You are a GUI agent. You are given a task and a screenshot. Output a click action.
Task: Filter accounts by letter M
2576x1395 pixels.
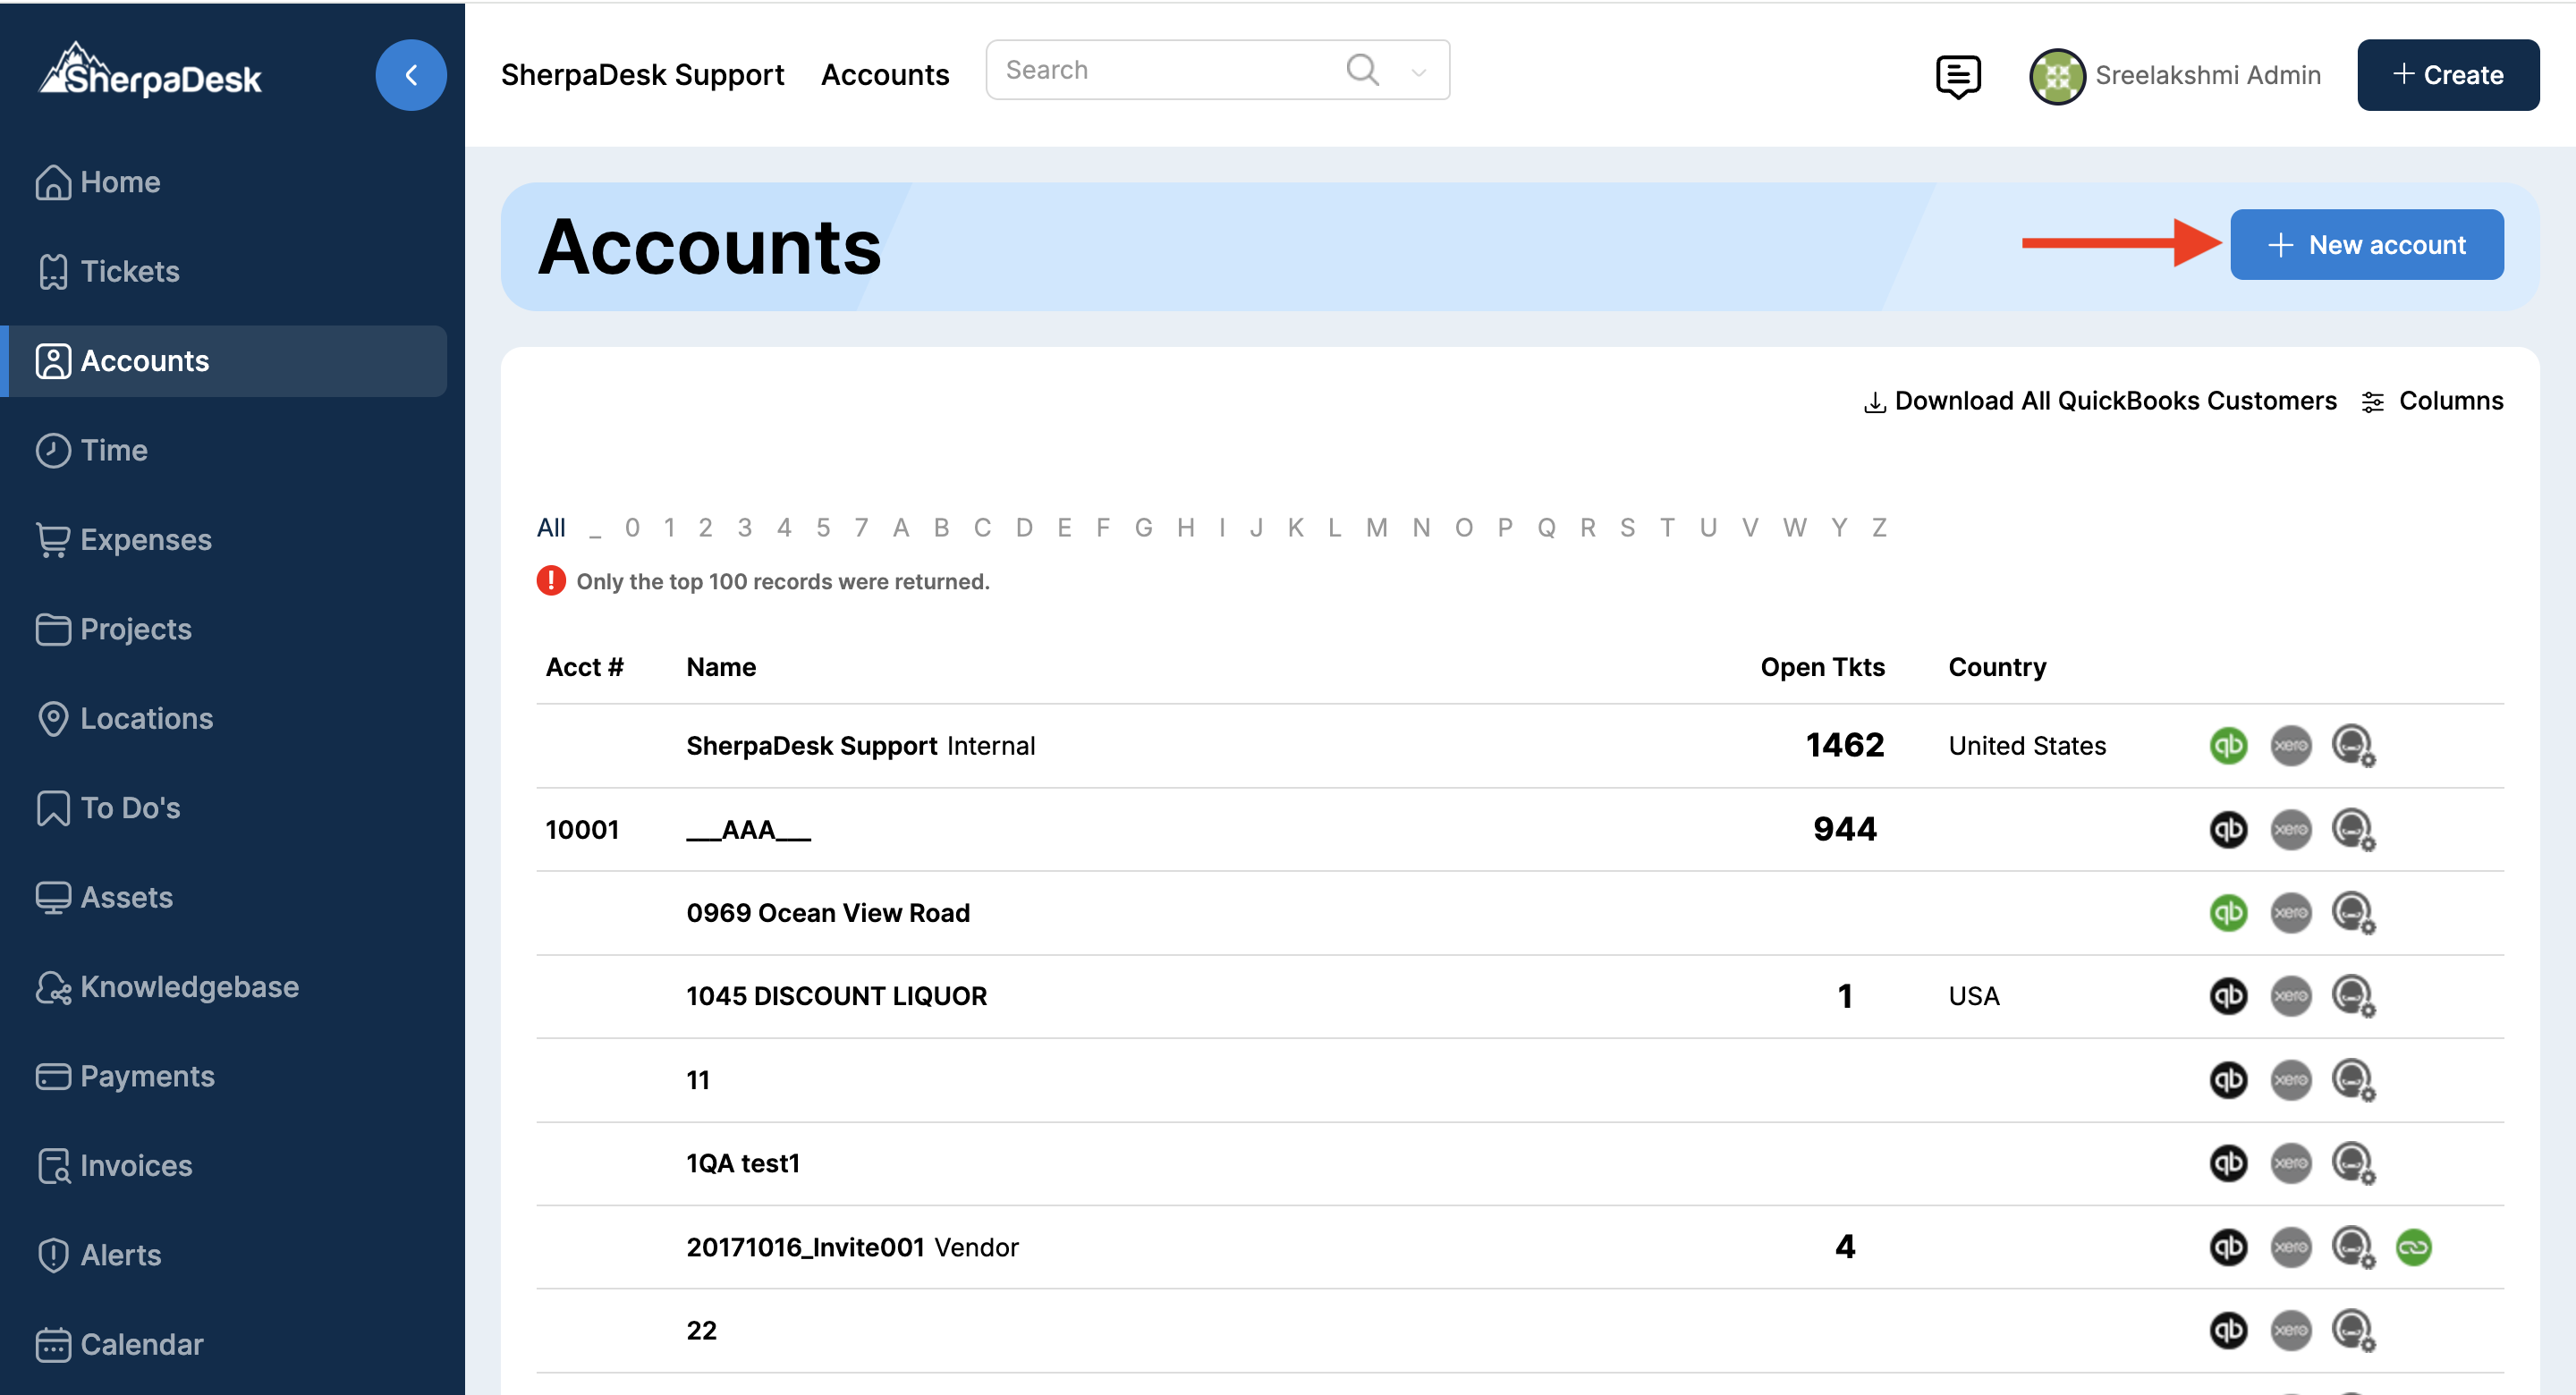tap(1376, 527)
